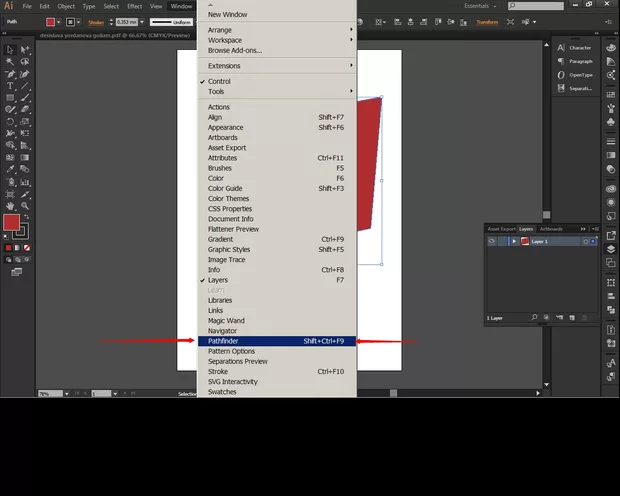The width and height of the screenshot is (620, 496).
Task: Choose Gradient from the Window menu
Action: pyautogui.click(x=277, y=239)
